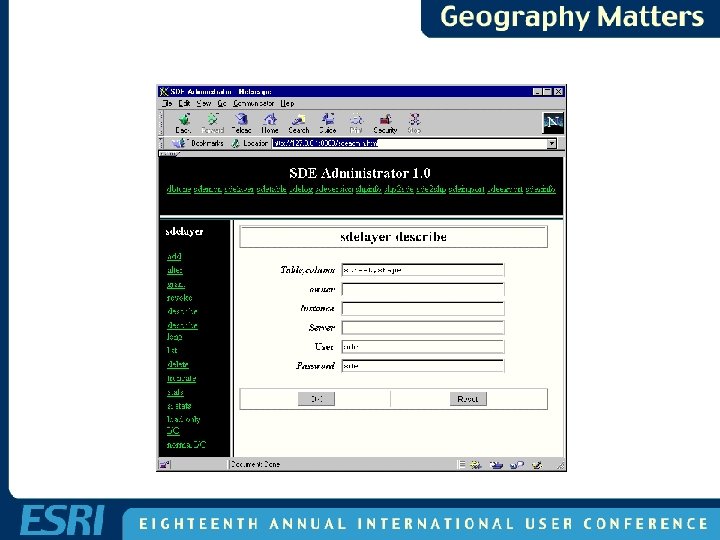Viewport: 720px width, 540px height.
Task: Focus the owner input field
Action: click(x=422, y=289)
